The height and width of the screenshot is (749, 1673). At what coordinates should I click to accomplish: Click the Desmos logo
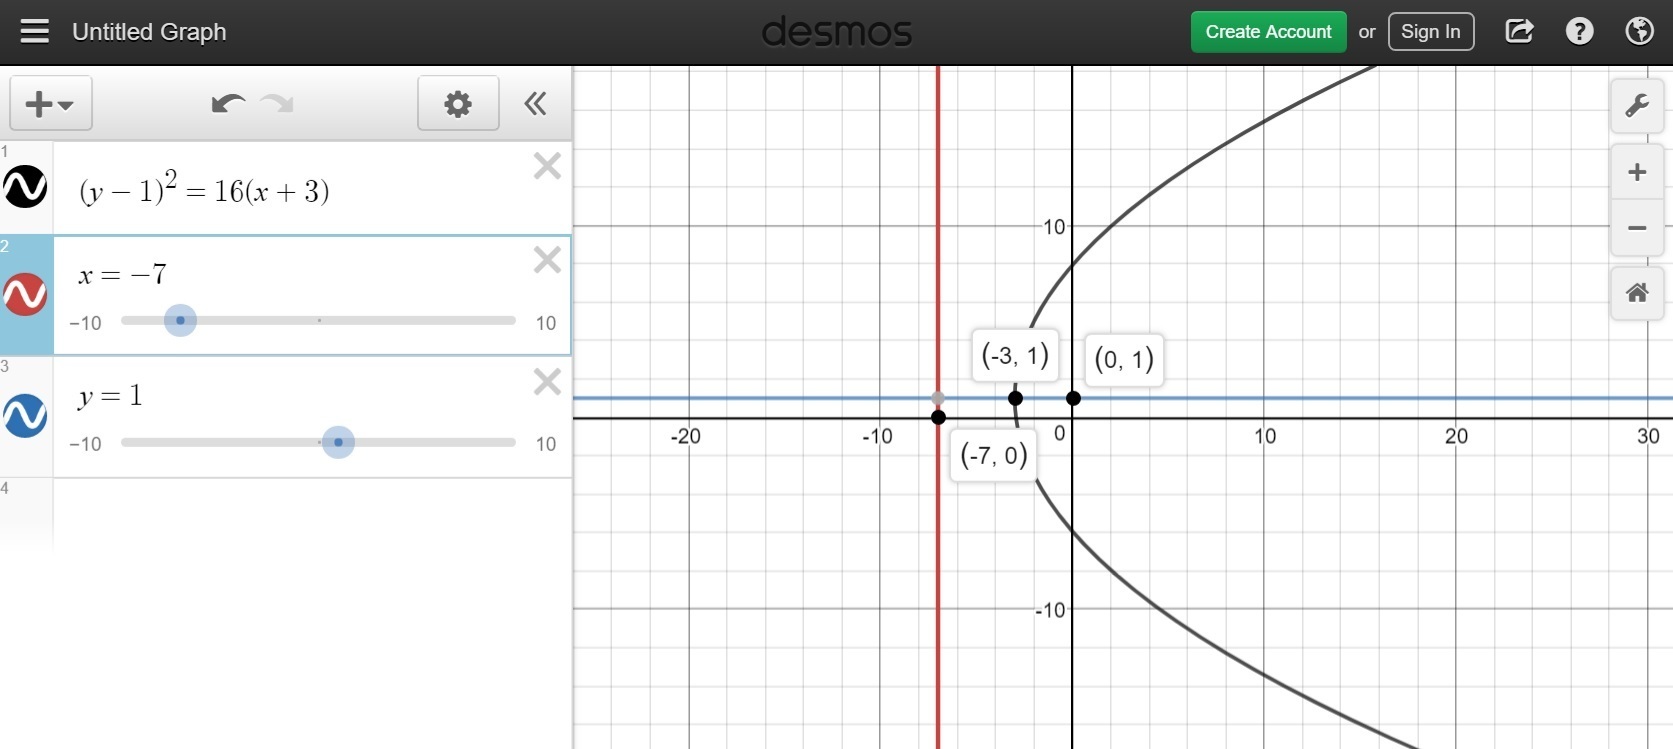coord(837,32)
